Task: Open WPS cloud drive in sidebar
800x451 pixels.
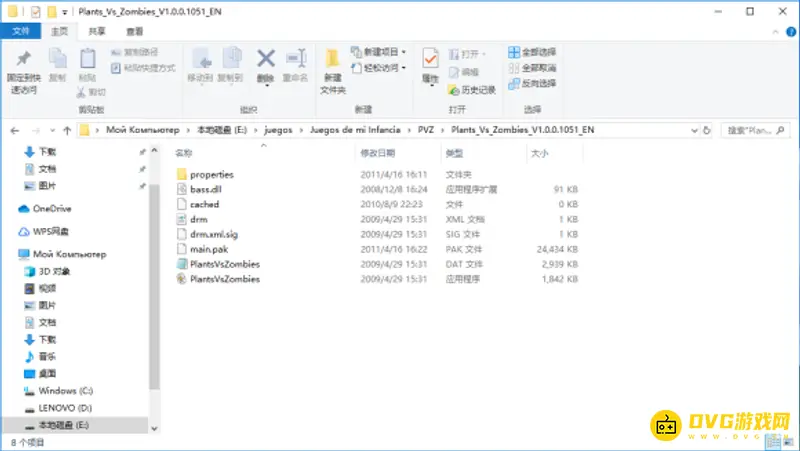Action: pos(44,232)
